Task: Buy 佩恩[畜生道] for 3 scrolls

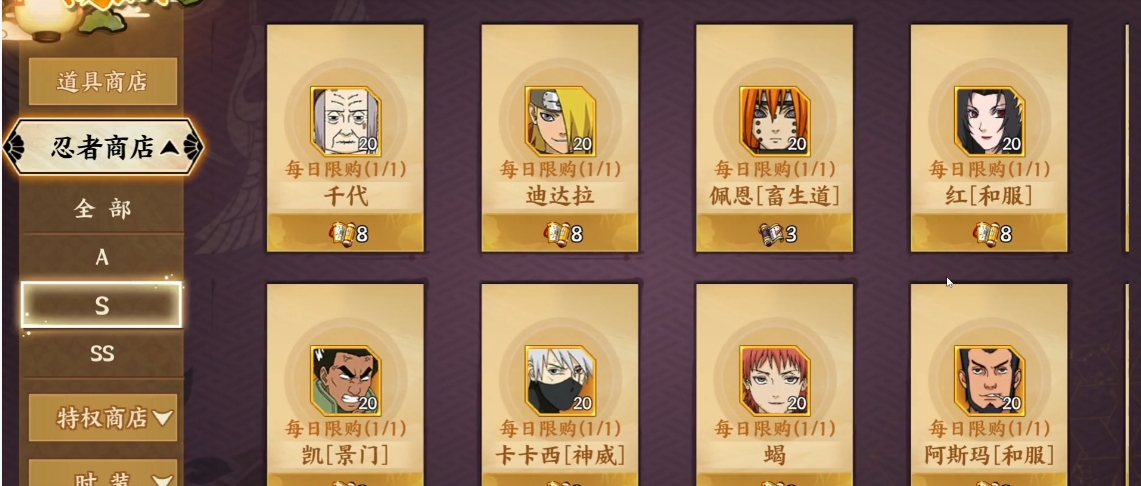Action: (775, 233)
